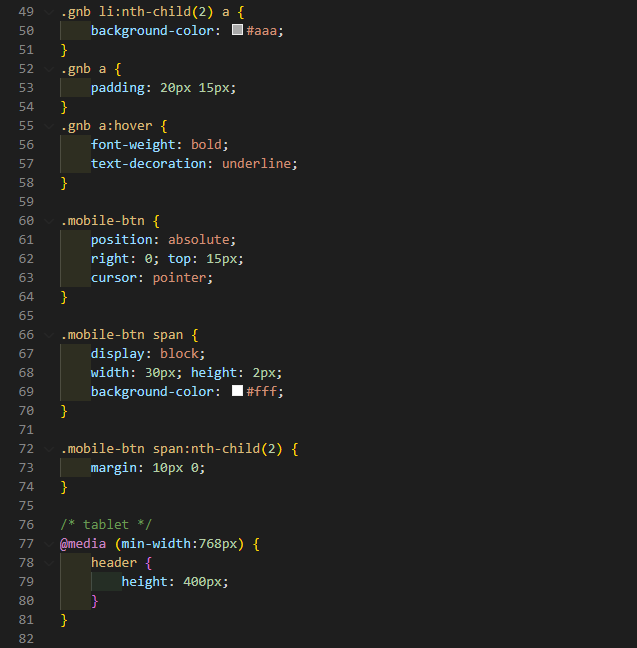
Task: Click line number 59 in gutter
Action: [x=26, y=202]
